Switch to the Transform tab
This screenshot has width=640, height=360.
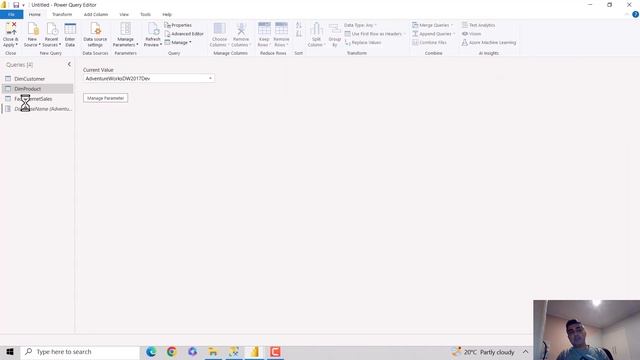coord(62,15)
